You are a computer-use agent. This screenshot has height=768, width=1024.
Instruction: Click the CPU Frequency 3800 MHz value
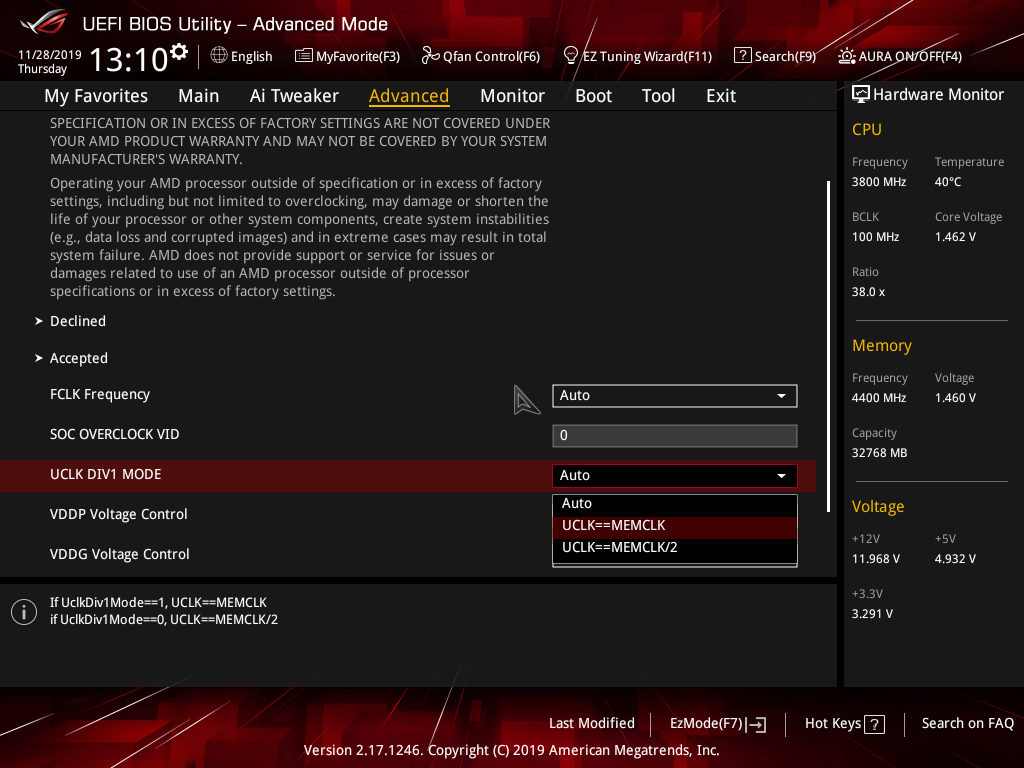pyautogui.click(x=878, y=182)
